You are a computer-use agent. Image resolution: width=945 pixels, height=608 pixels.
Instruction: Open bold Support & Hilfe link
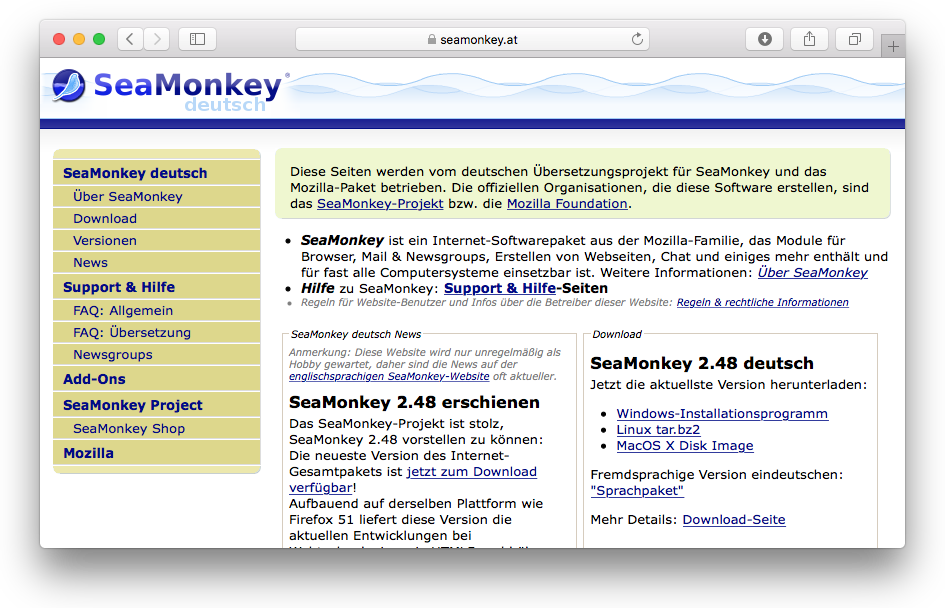[x=500, y=288]
